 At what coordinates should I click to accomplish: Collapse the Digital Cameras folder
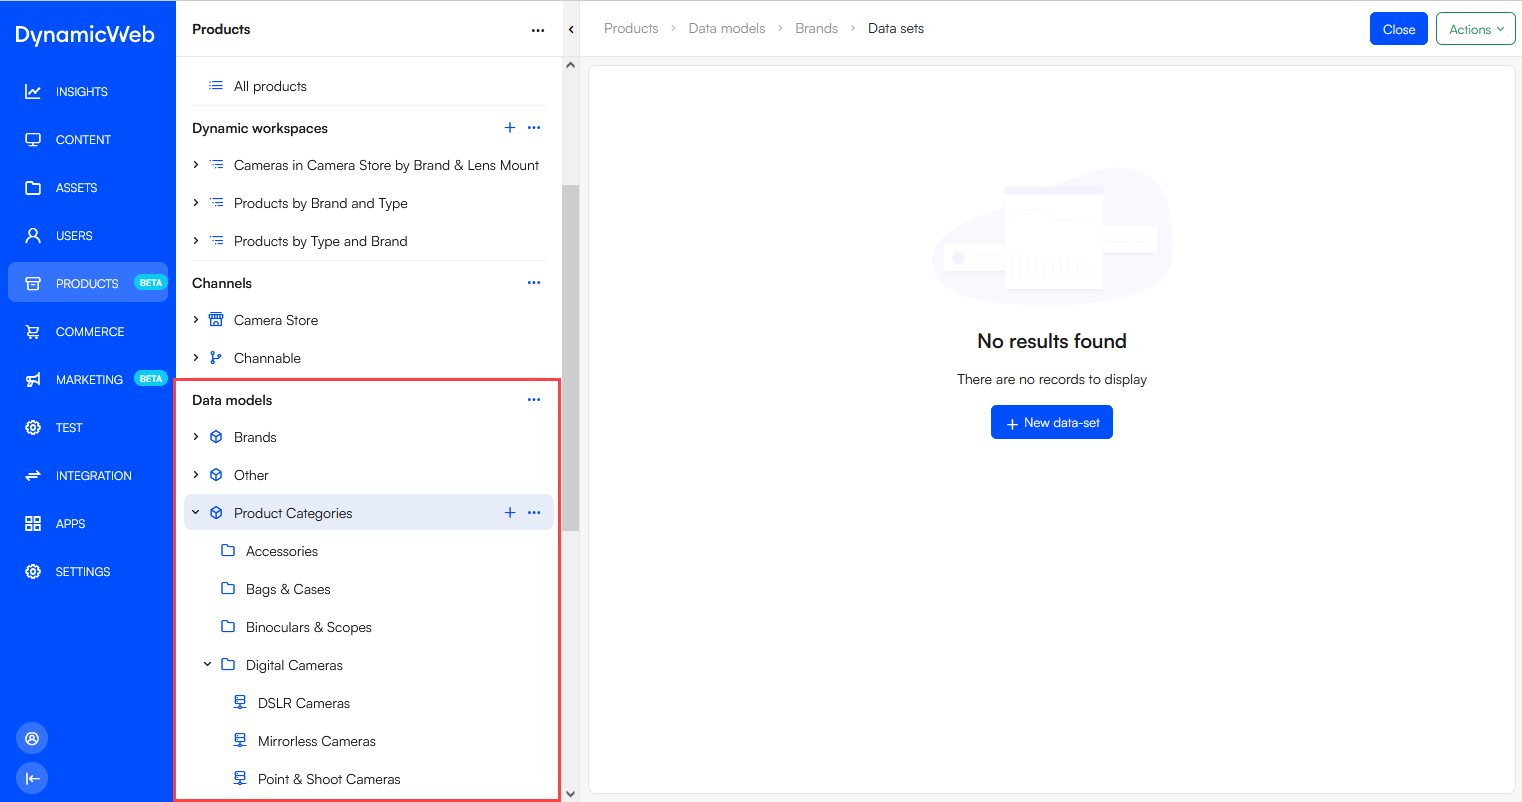tap(208, 665)
